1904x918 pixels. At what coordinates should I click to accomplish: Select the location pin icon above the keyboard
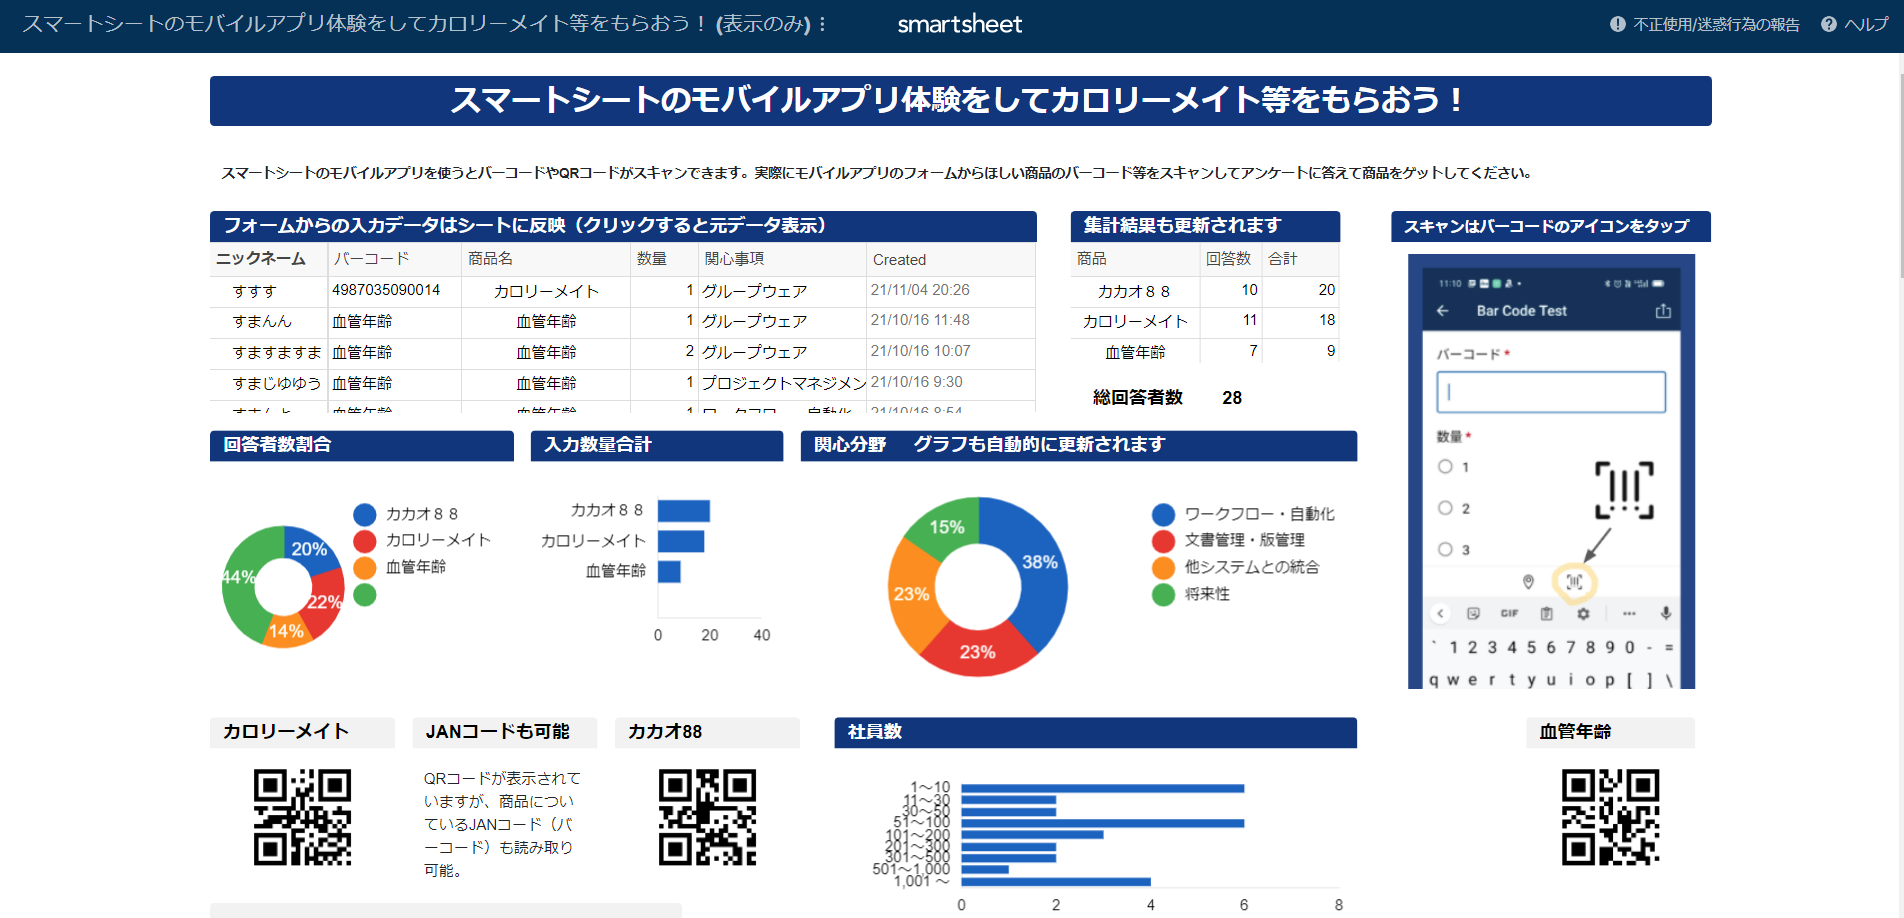(x=1528, y=583)
